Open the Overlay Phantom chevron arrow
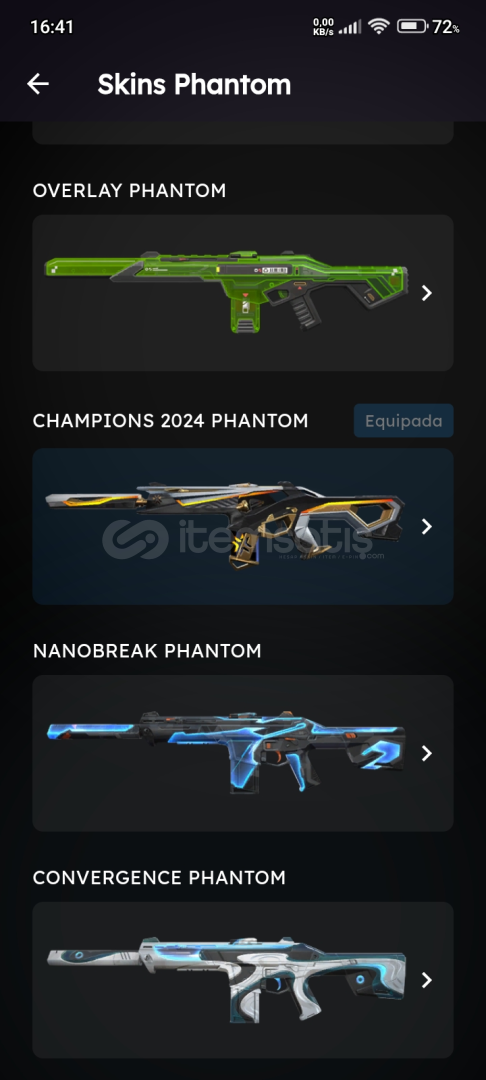The width and height of the screenshot is (486, 1080). tap(427, 293)
